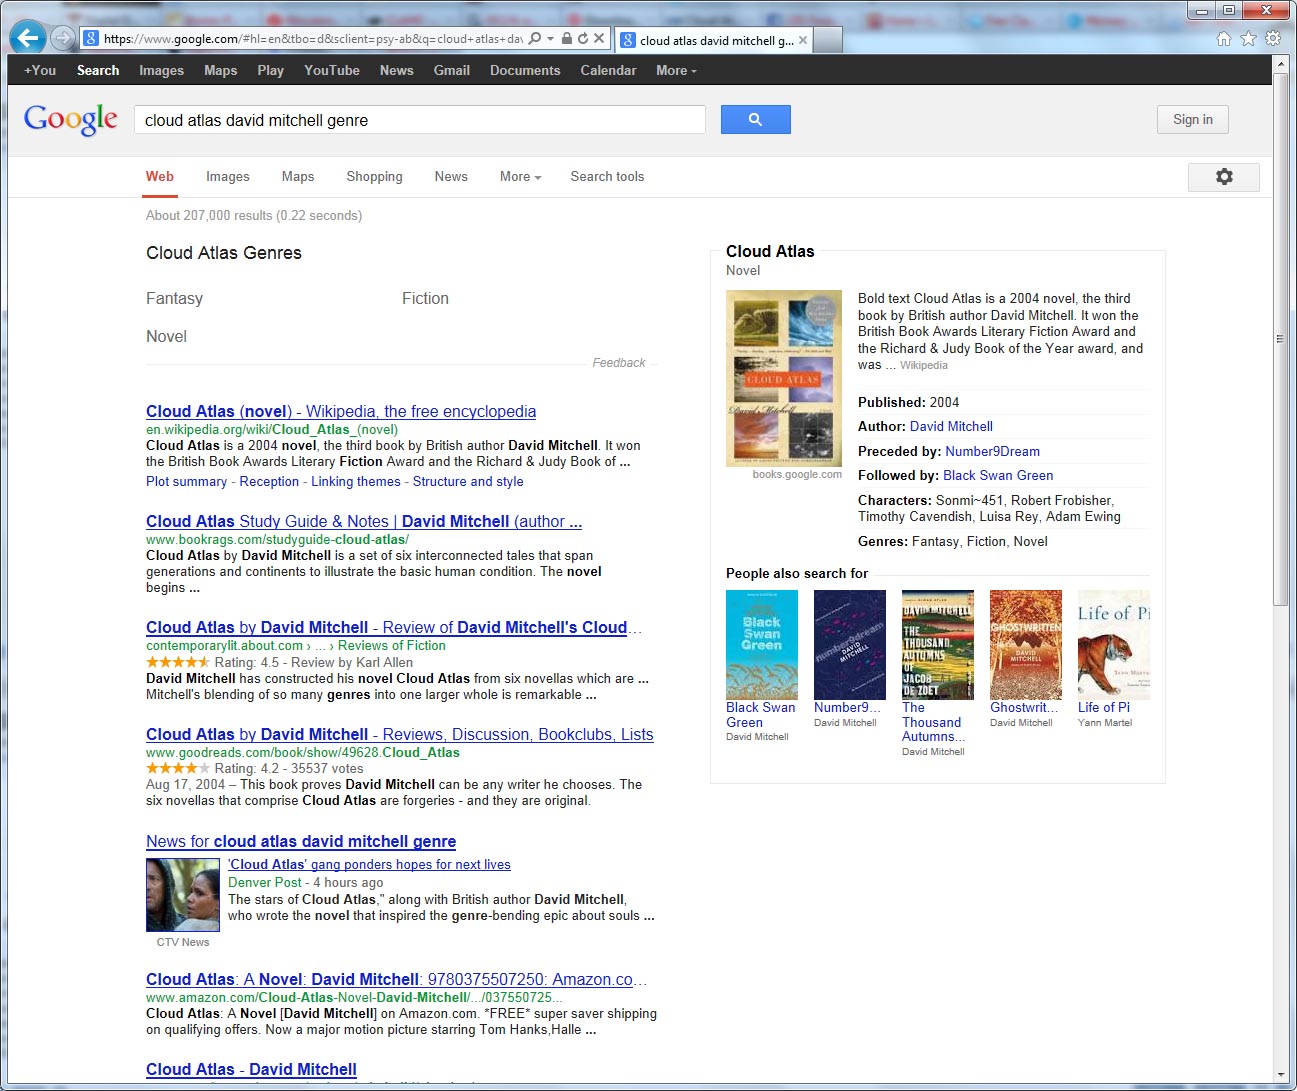Open the Amazon Cloud Atlas: A Novel result
1297x1091 pixels.
tap(396, 980)
